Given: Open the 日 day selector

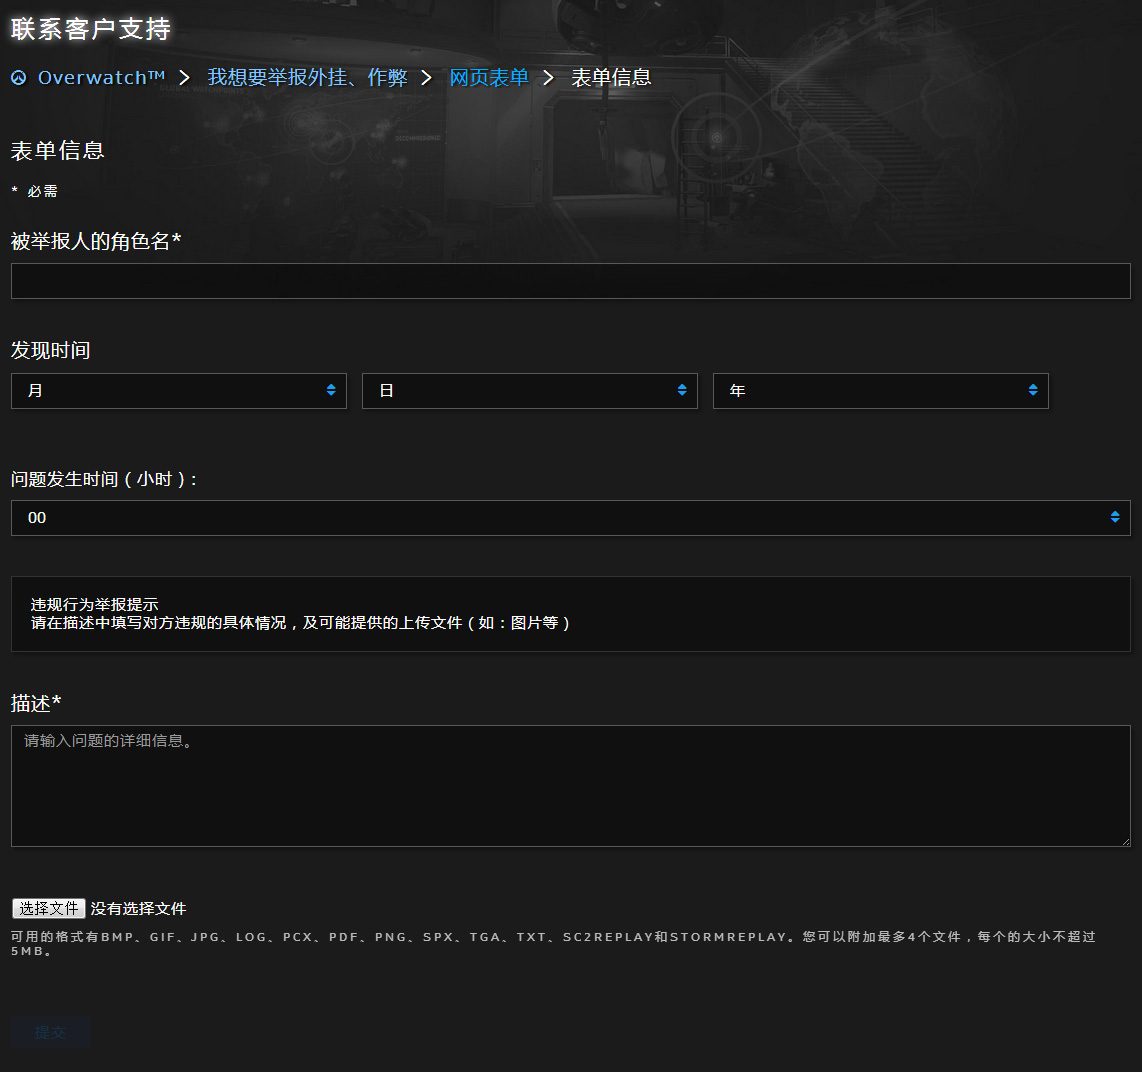Looking at the screenshot, I should pyautogui.click(x=530, y=390).
